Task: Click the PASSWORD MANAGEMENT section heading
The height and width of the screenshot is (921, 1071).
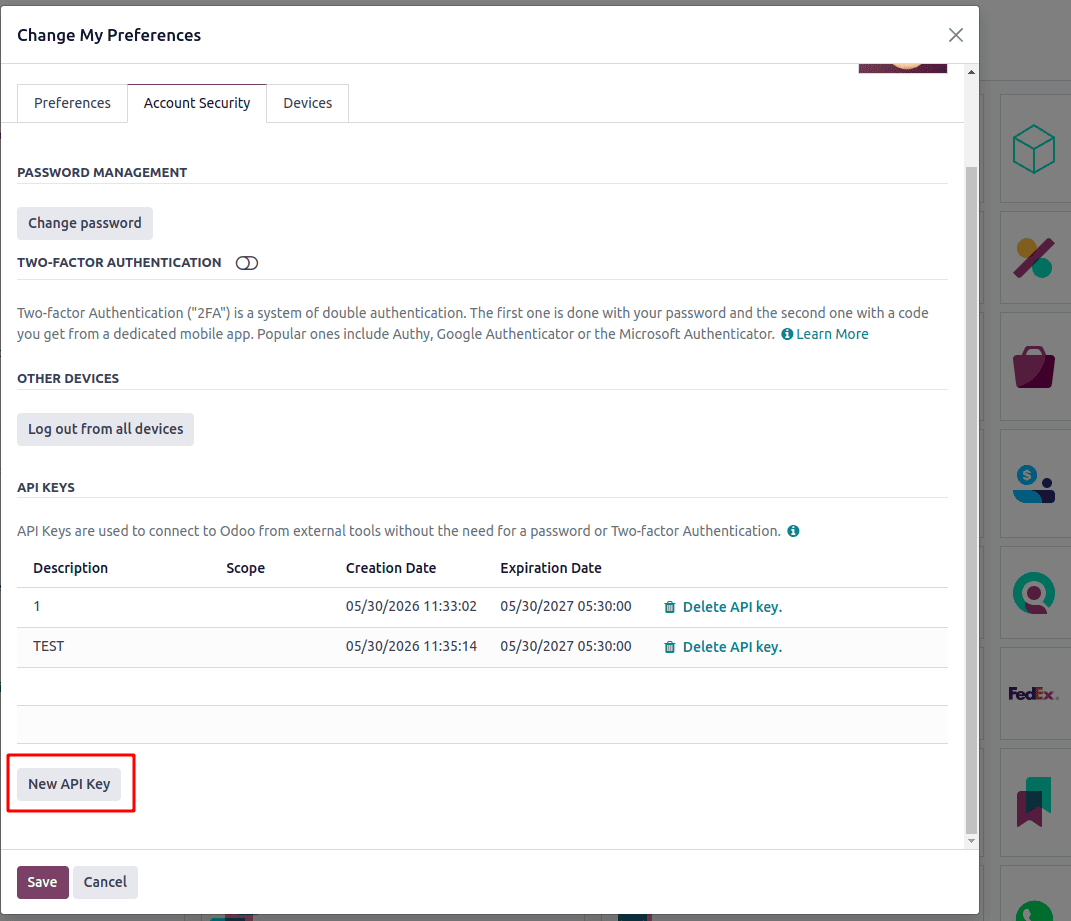Action: pyautogui.click(x=102, y=173)
